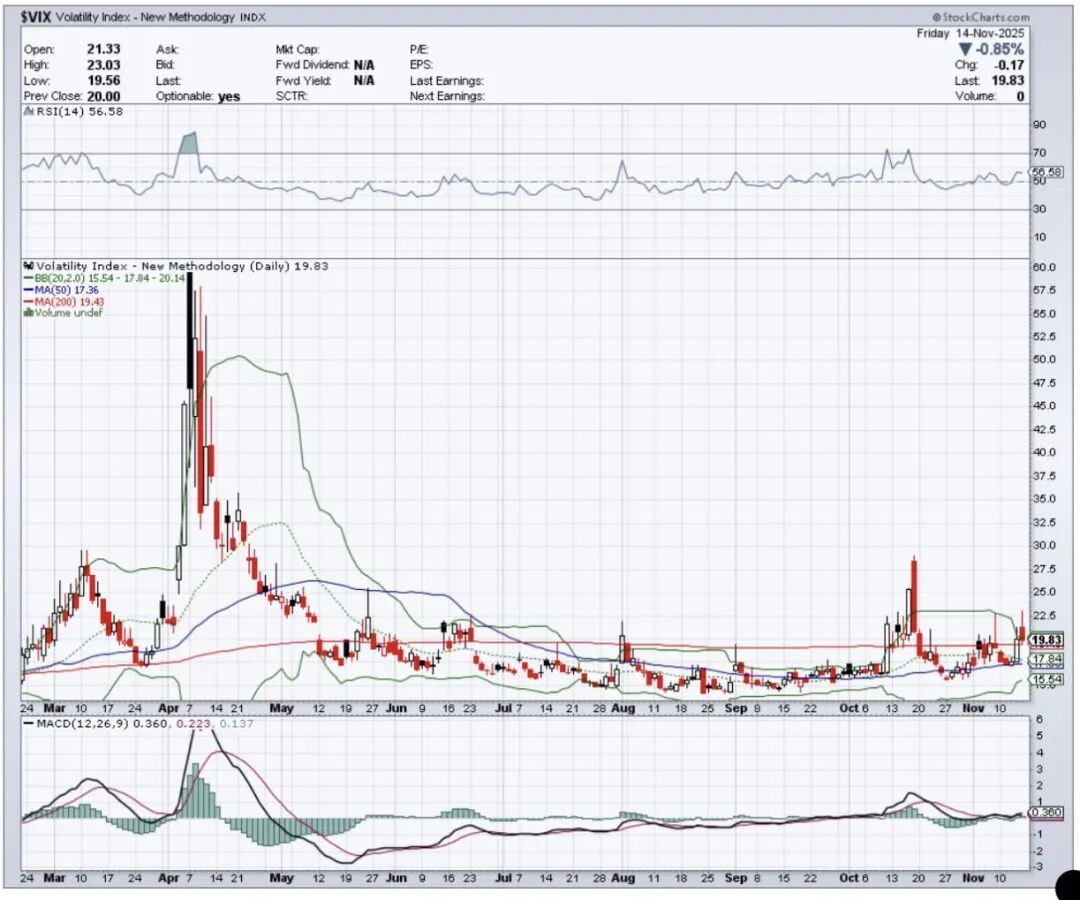This screenshot has height=900, width=1080.
Task: Click the '17.84' tag on price axis
Action: [x=1046, y=659]
